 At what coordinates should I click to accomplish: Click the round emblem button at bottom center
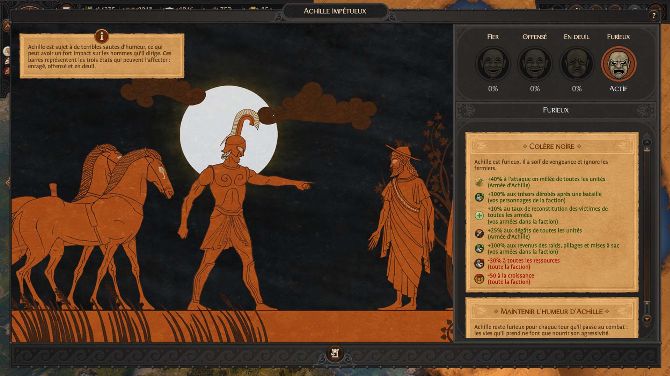tap(335, 353)
